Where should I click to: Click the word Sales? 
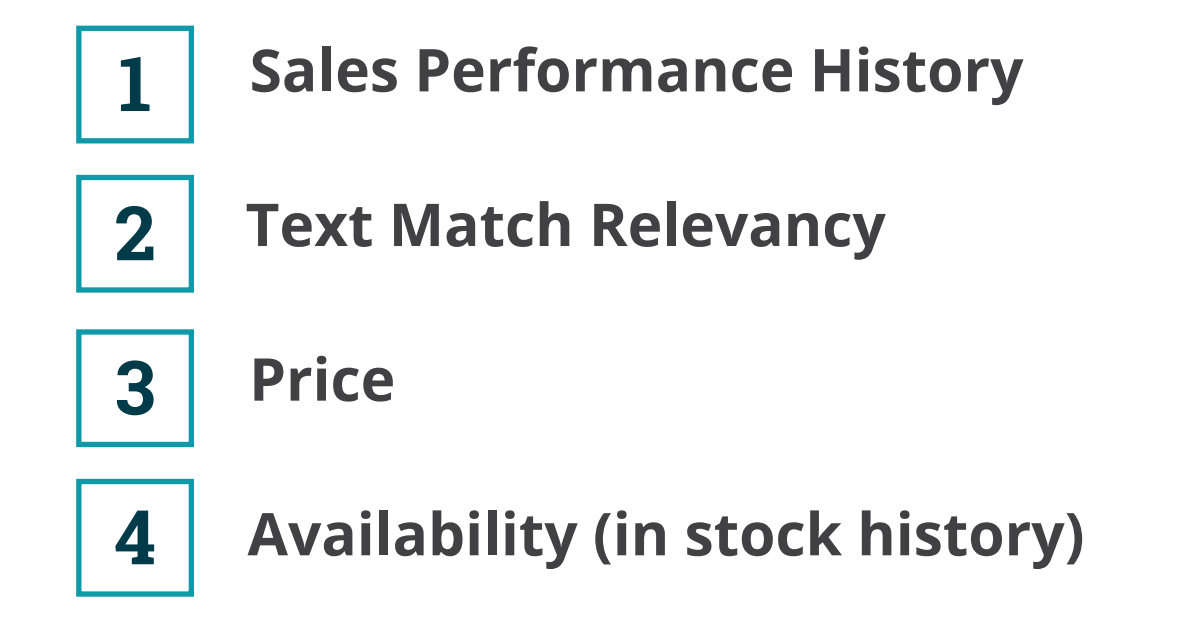coord(324,71)
